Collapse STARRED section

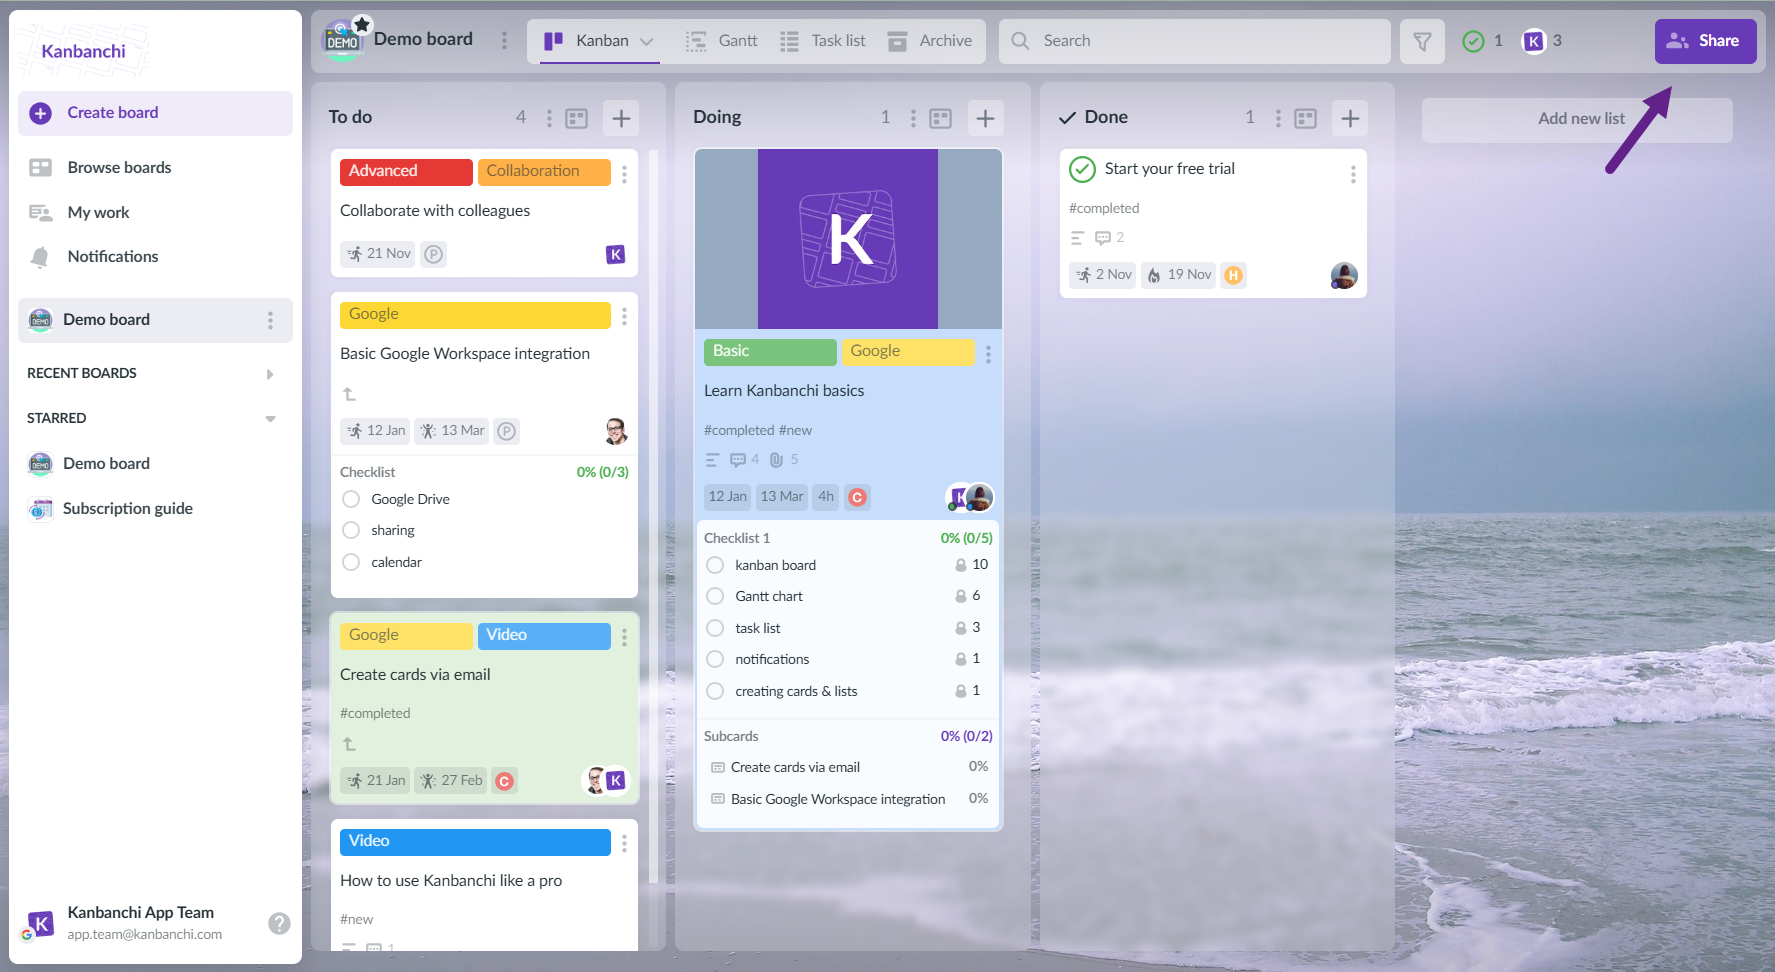click(270, 419)
